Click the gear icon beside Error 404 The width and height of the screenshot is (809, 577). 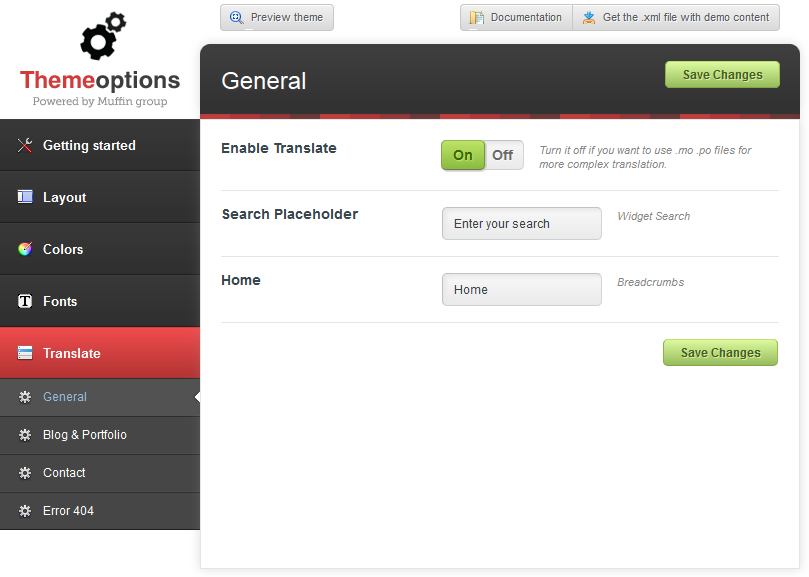click(25, 511)
